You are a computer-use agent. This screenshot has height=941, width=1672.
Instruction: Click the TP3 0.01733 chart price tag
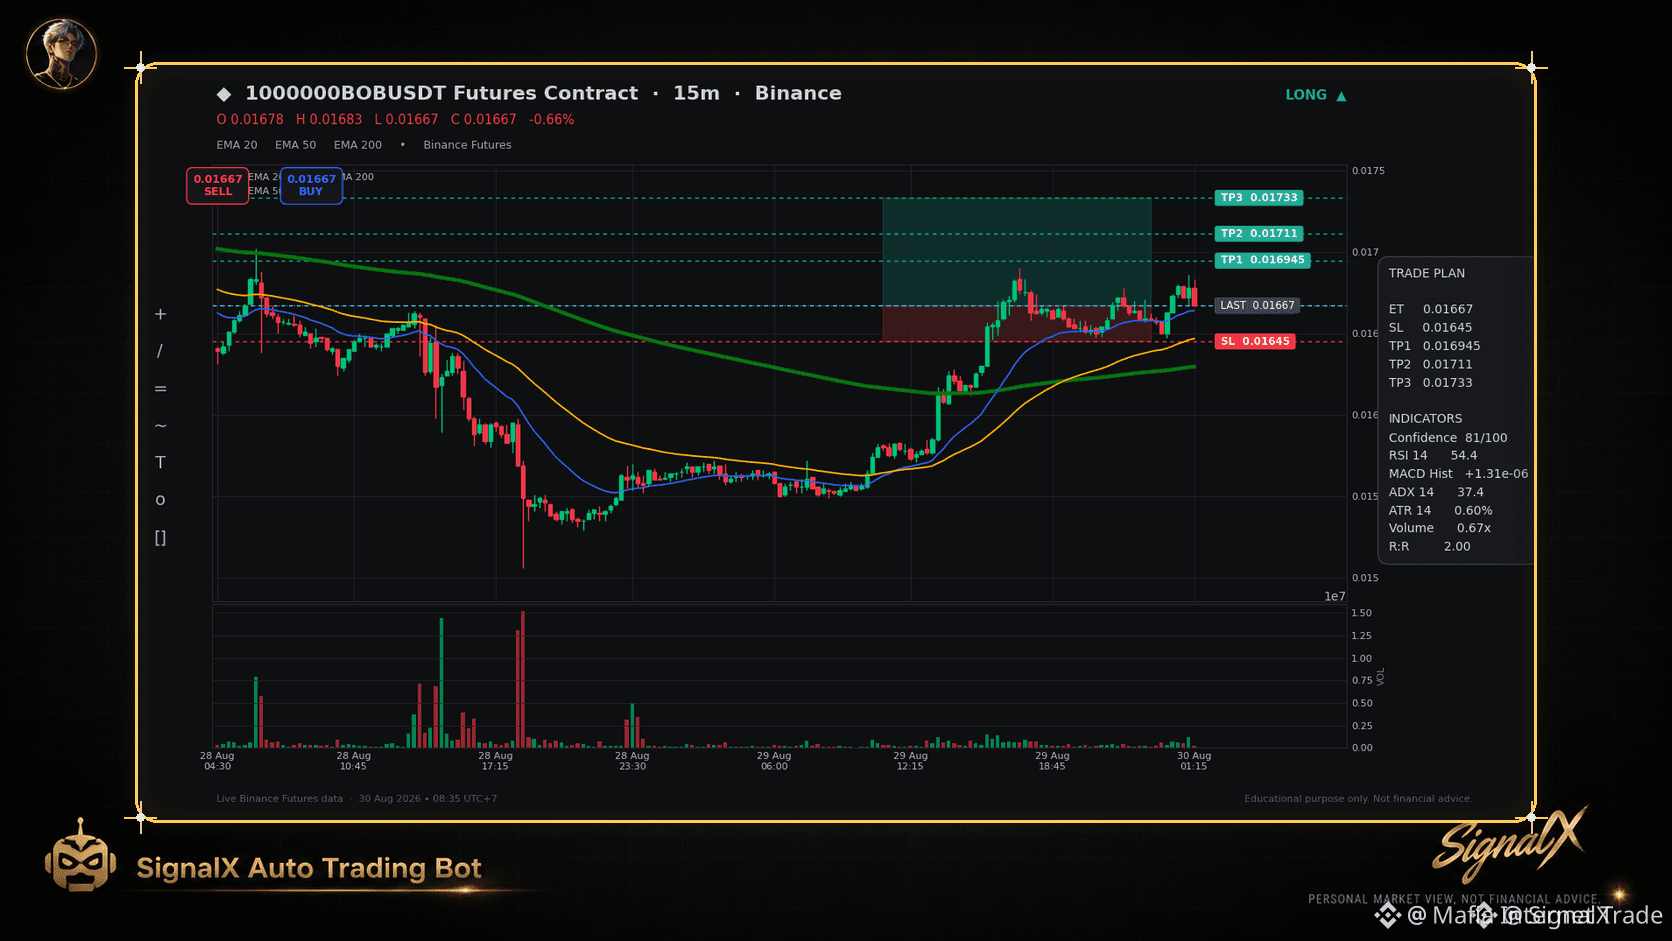[1259, 198]
